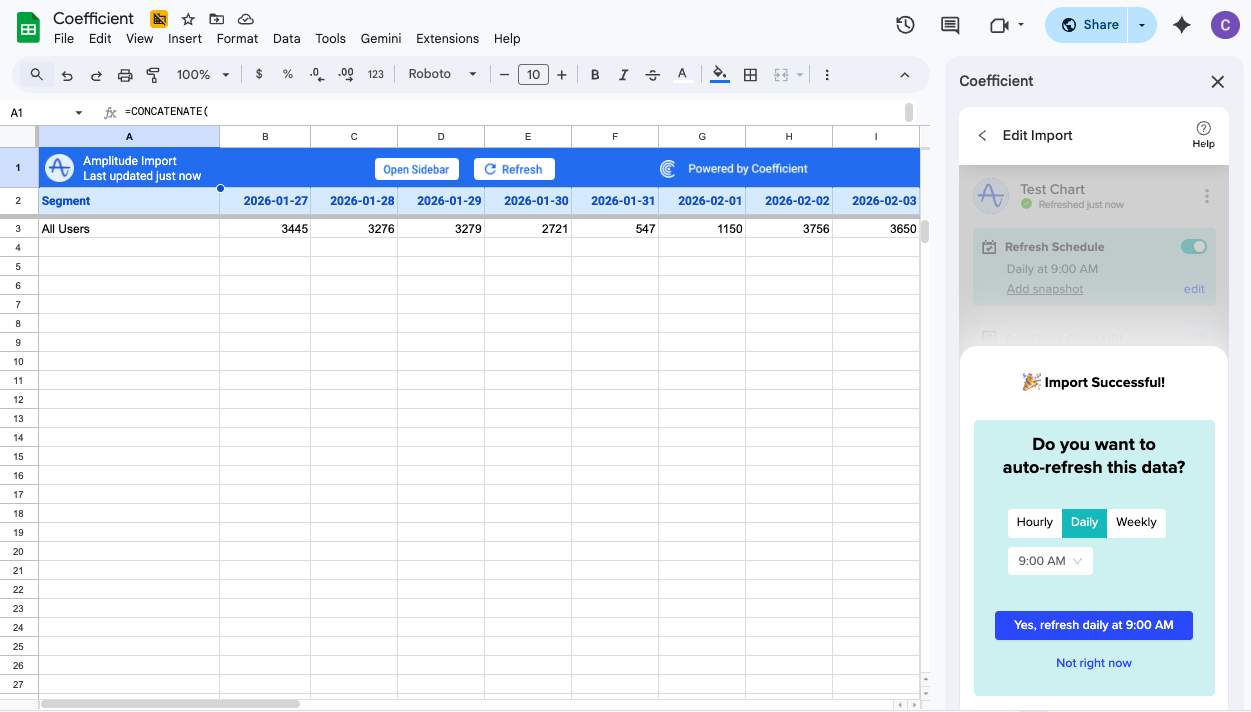Click 'Yes, refresh daily at 9:00 AM'
Screen dimensions: 1251x712
click(1093, 625)
